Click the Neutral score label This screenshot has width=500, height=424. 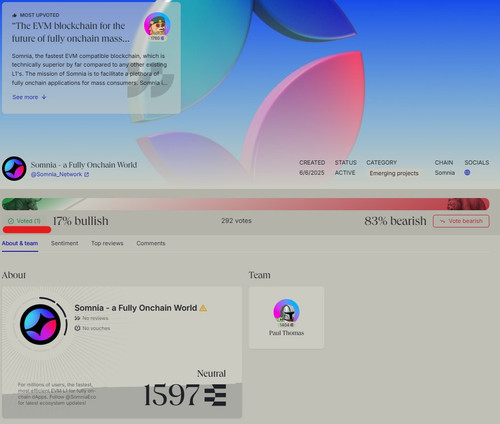(x=211, y=373)
